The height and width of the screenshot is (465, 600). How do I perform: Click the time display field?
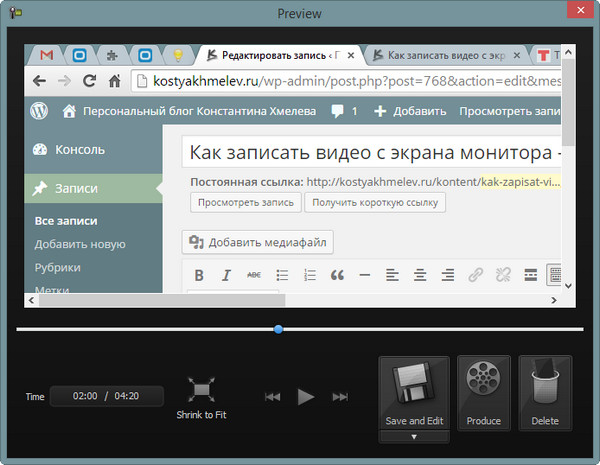(97, 396)
